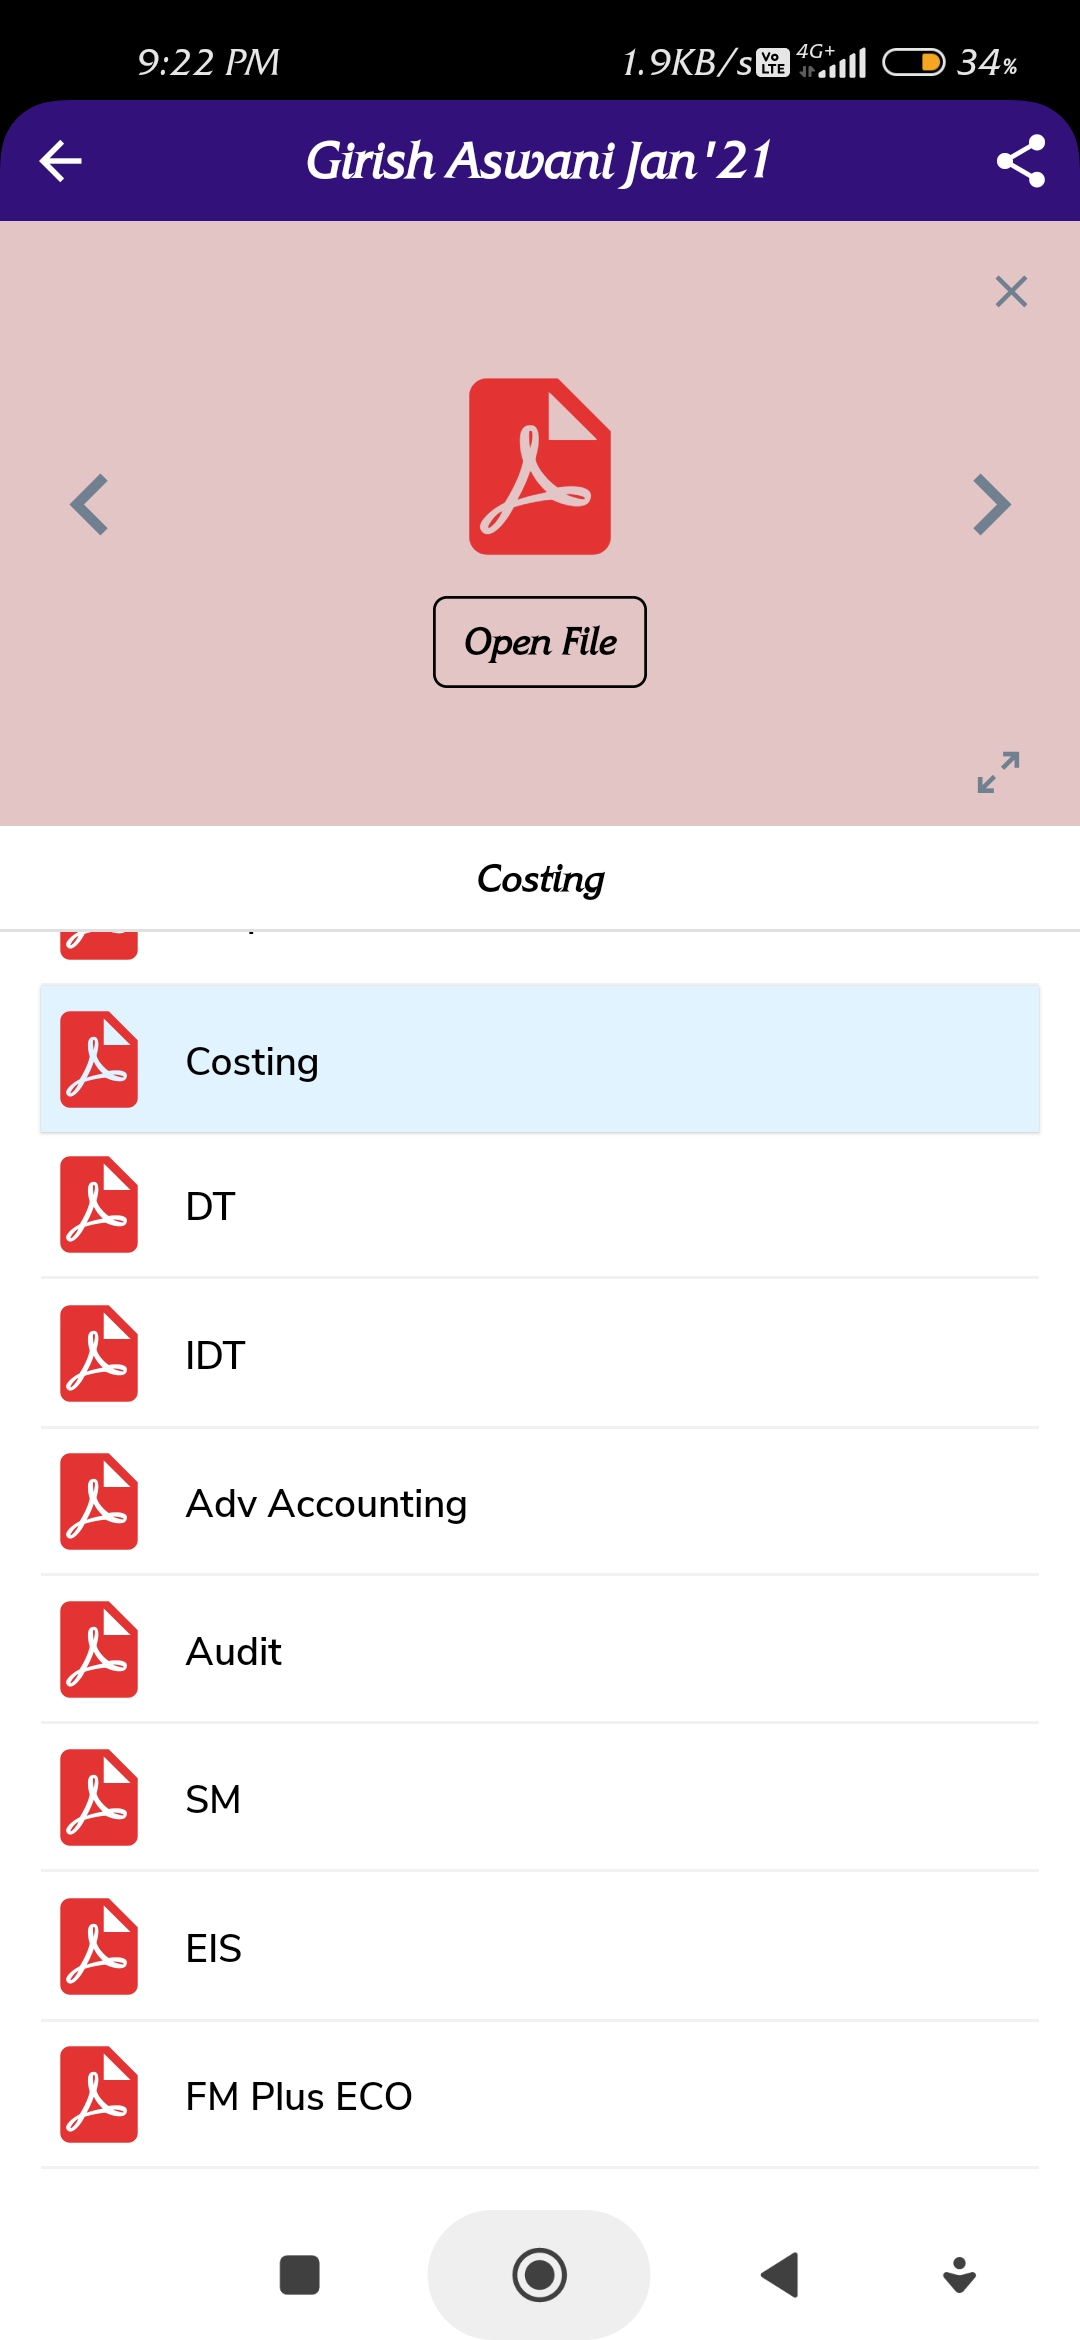1080x2340 pixels.
Task: Open the Adv Accounting document
Action: click(540, 1503)
